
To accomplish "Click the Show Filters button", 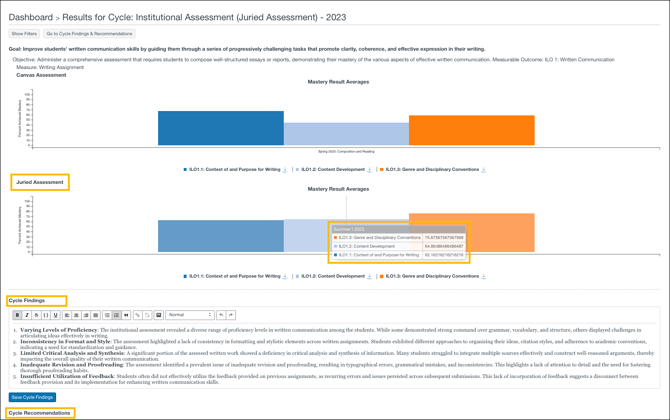I will 24,34.
